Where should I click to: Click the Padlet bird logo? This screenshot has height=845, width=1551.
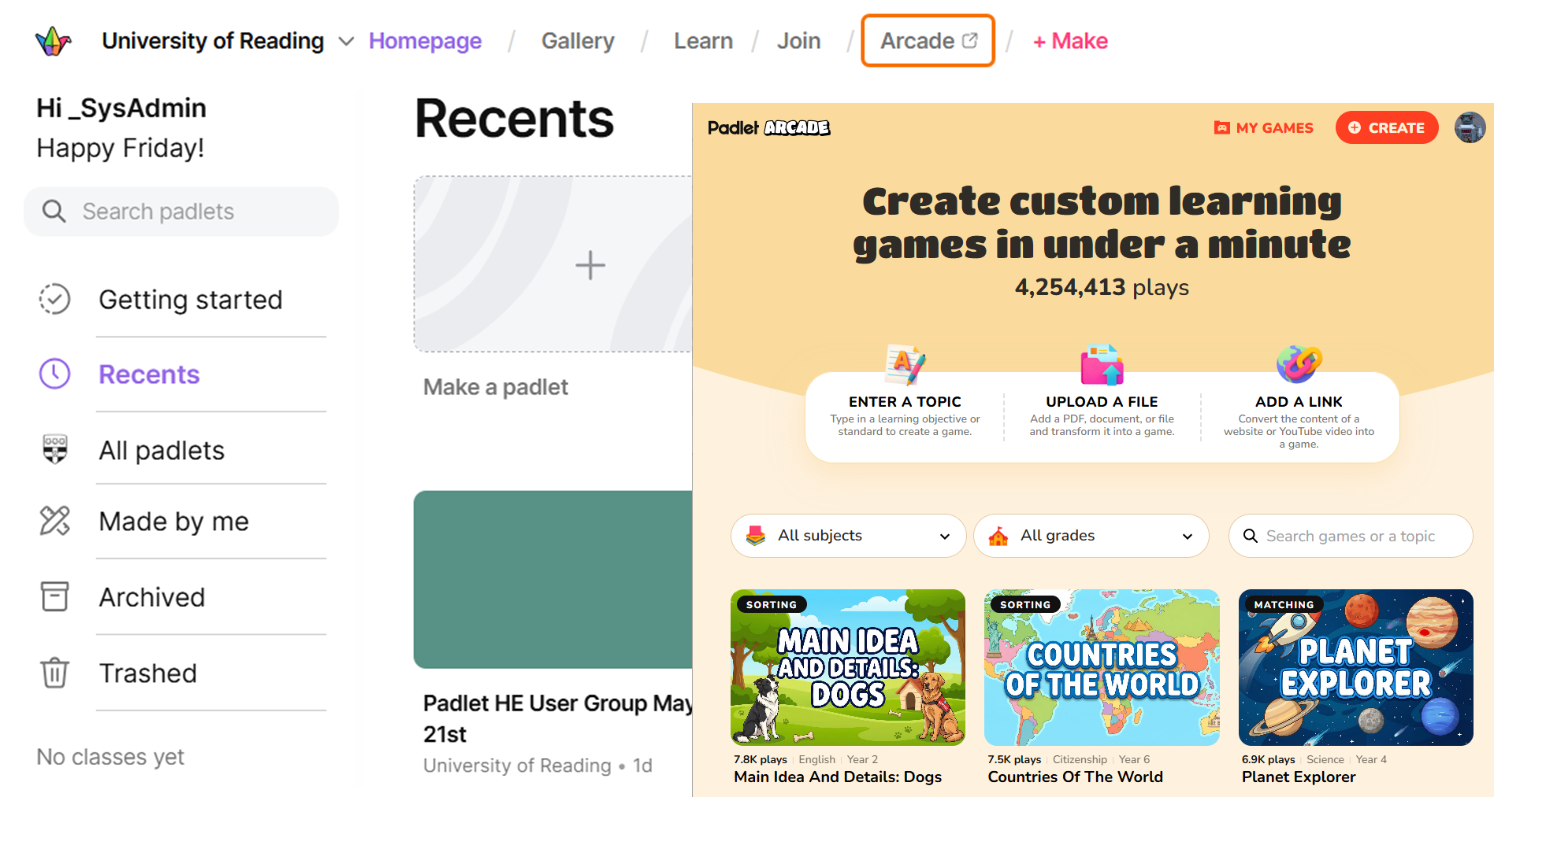click(51, 40)
